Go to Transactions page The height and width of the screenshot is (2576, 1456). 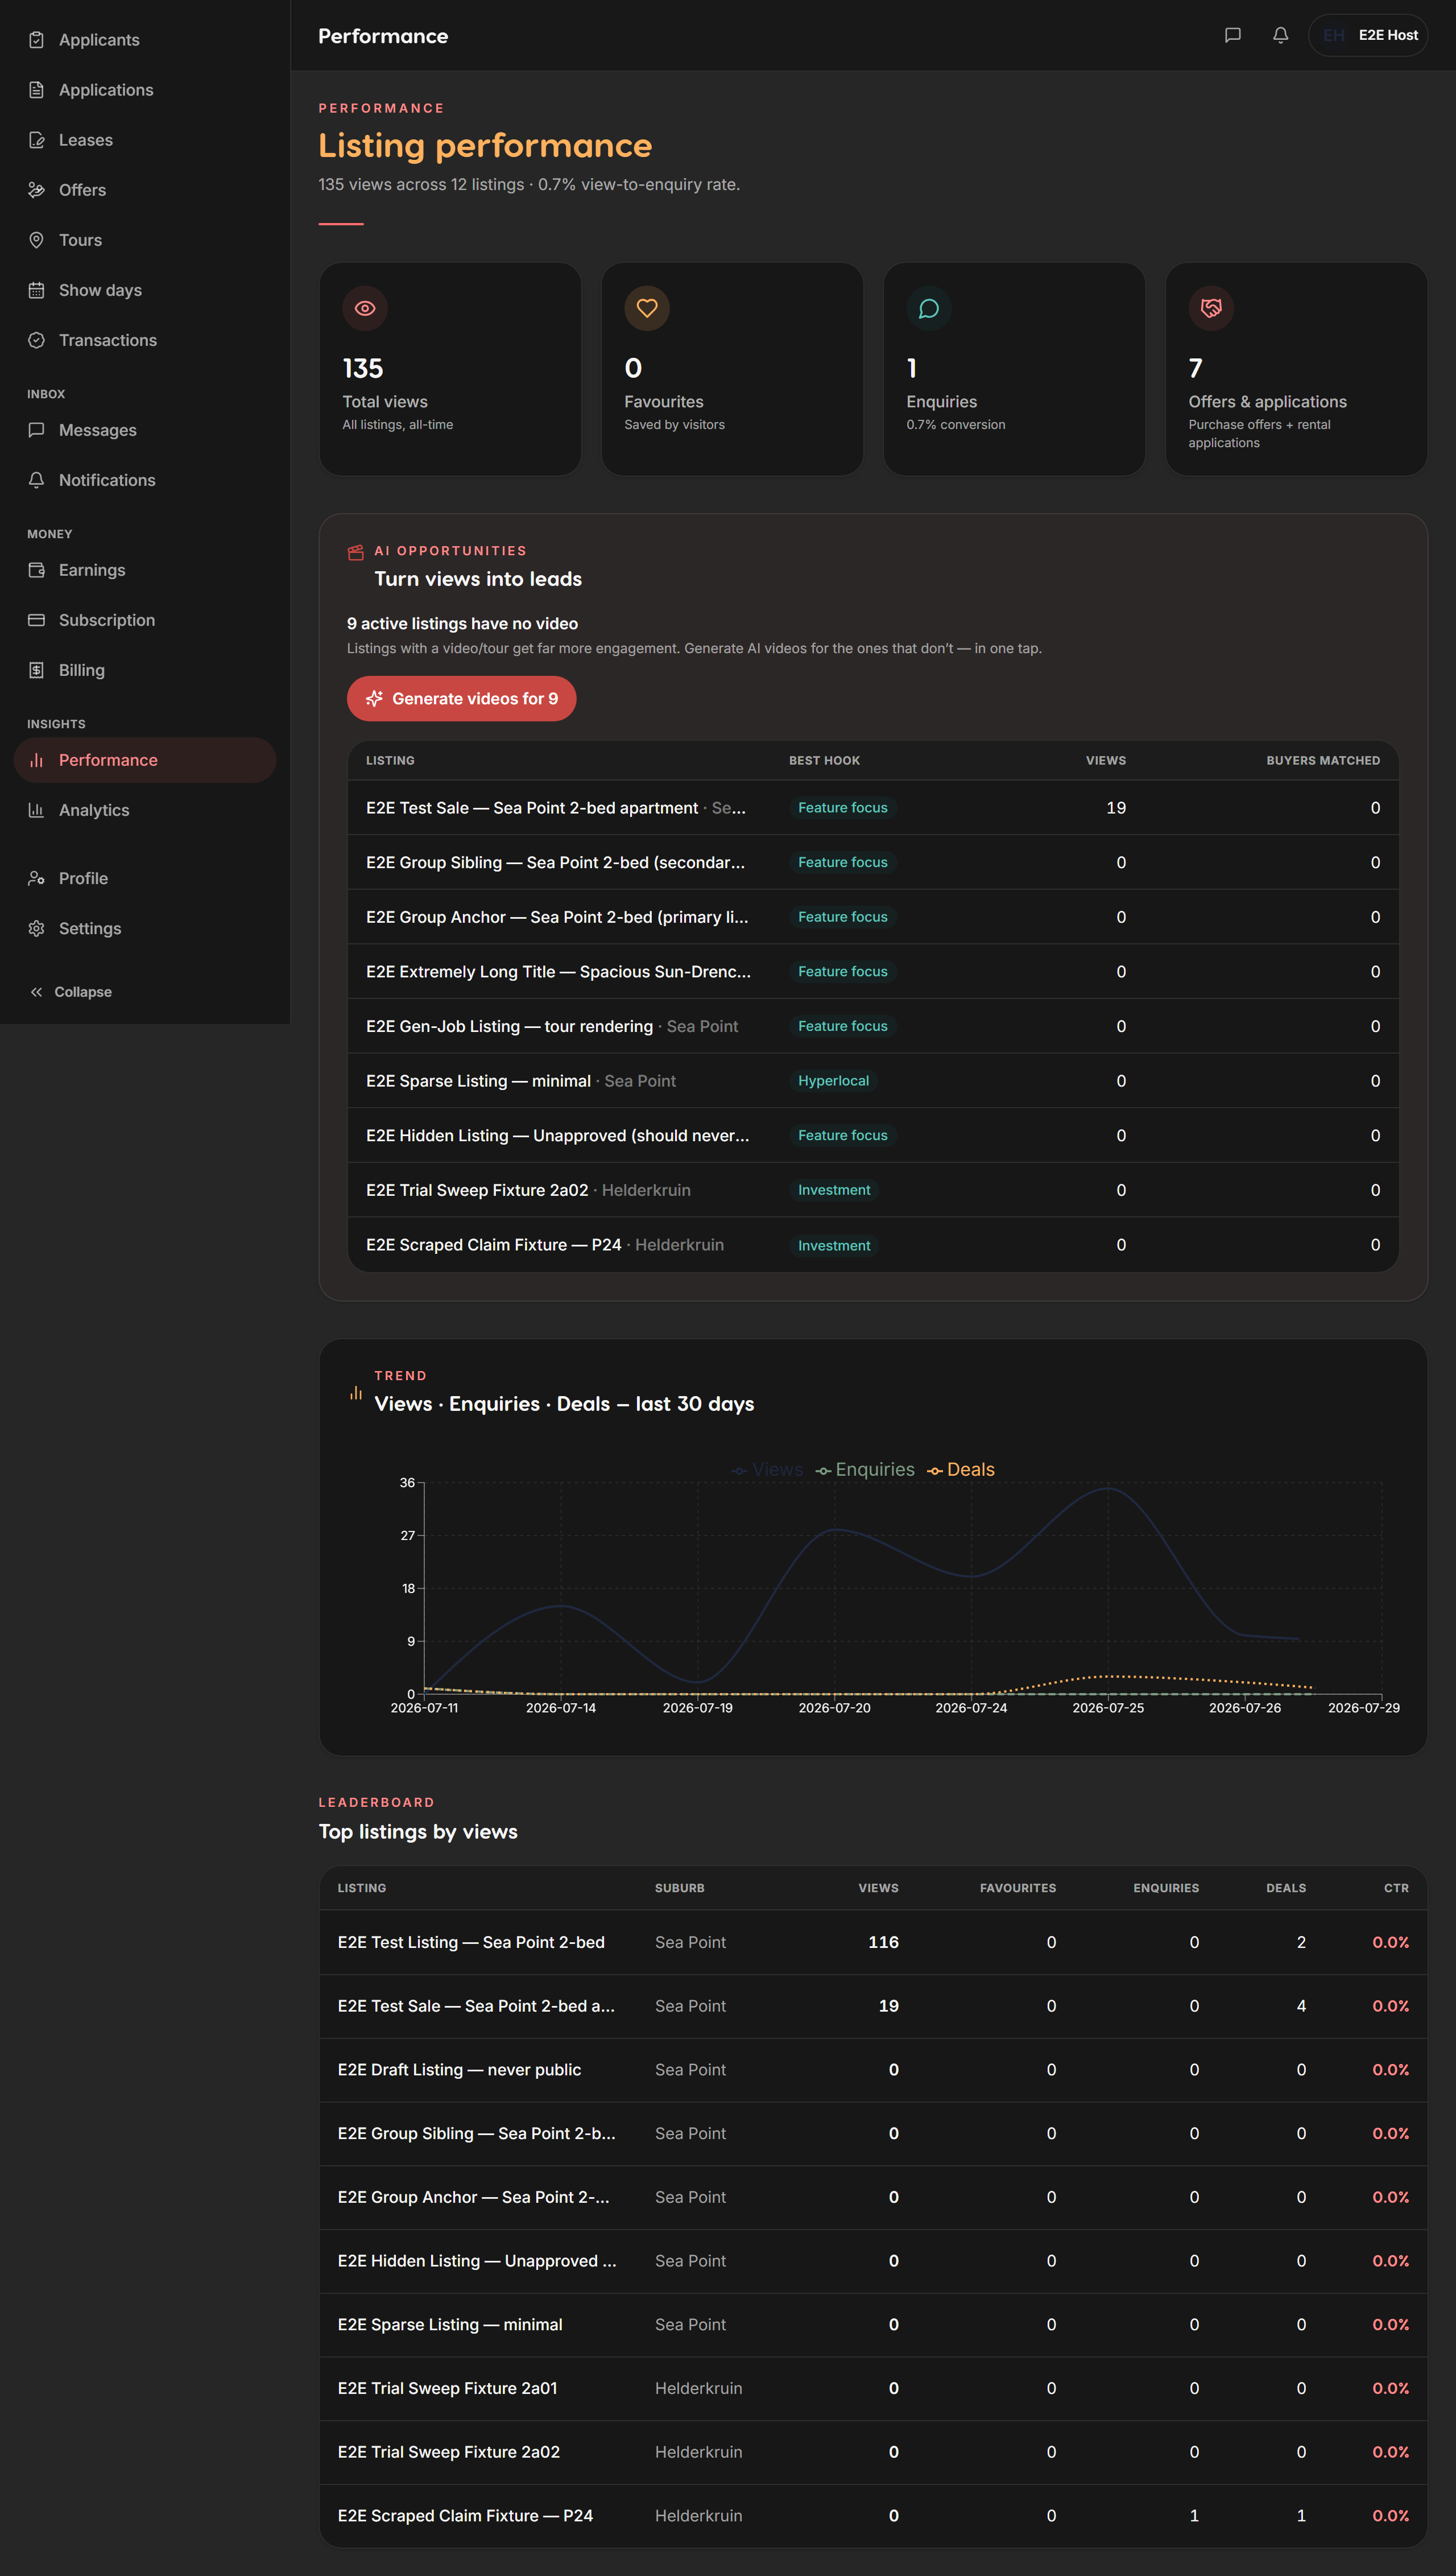tap(145, 340)
